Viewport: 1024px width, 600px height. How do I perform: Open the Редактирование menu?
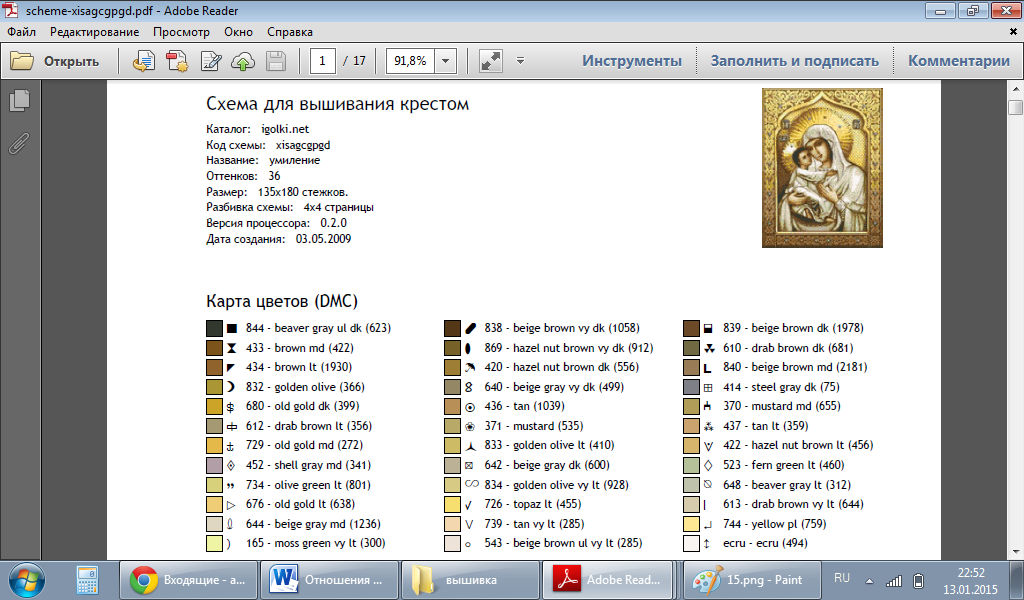[94, 31]
